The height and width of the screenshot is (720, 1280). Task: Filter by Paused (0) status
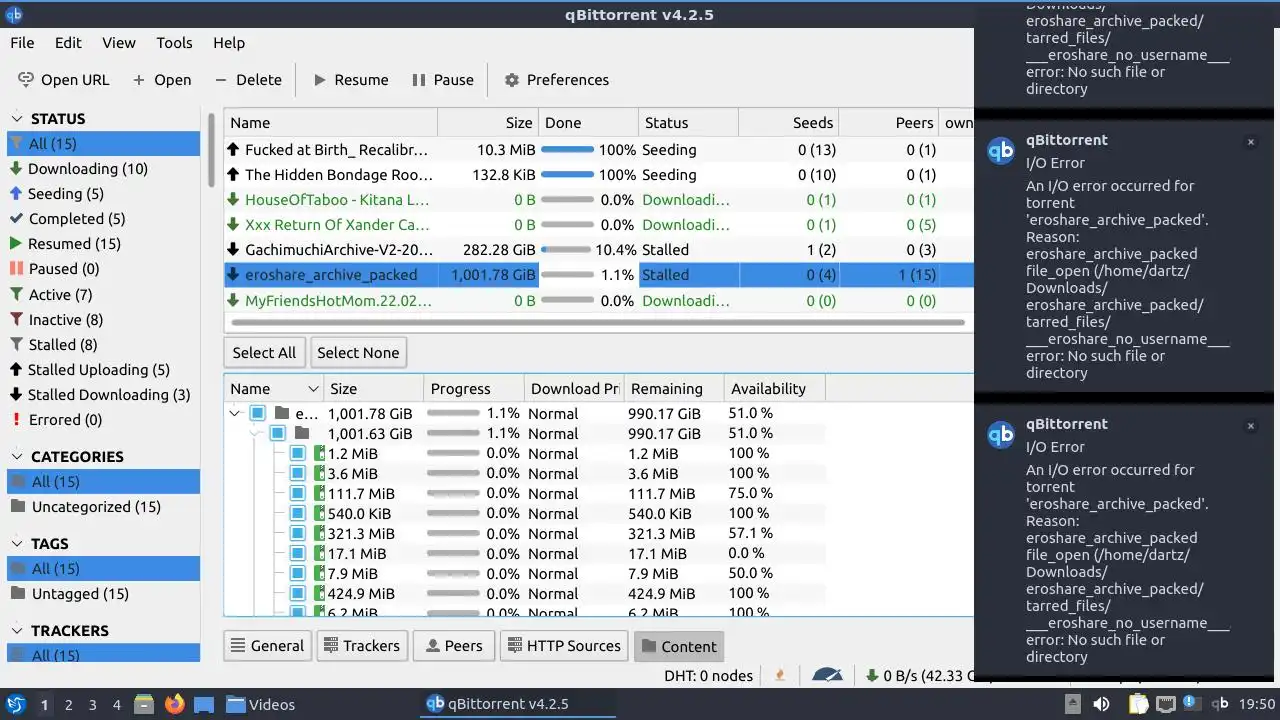tap(55, 269)
